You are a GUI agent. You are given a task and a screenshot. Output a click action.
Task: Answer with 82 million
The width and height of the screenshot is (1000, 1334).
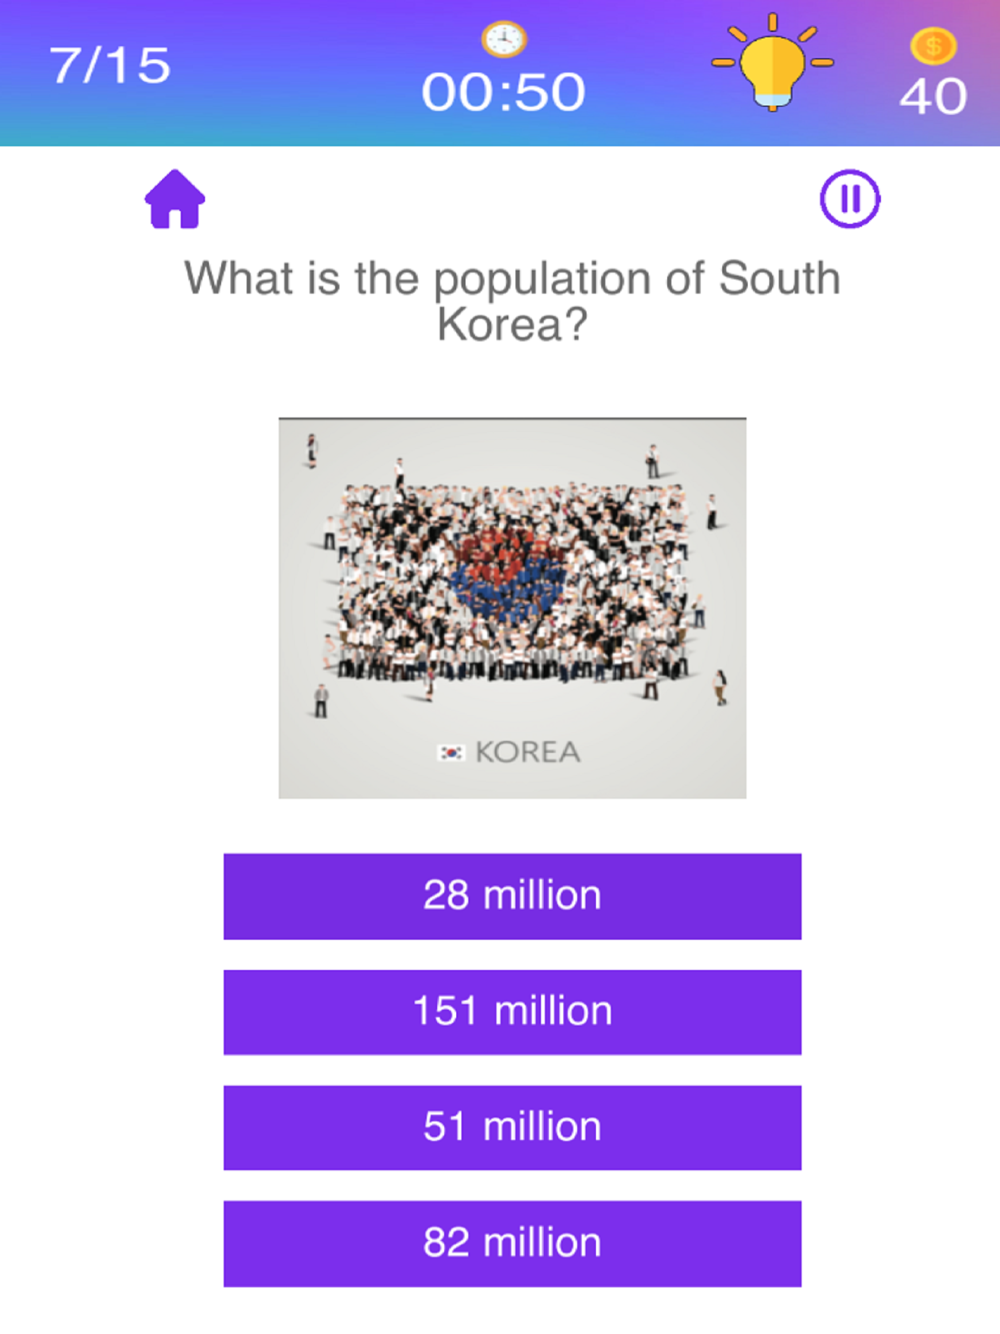point(512,1244)
